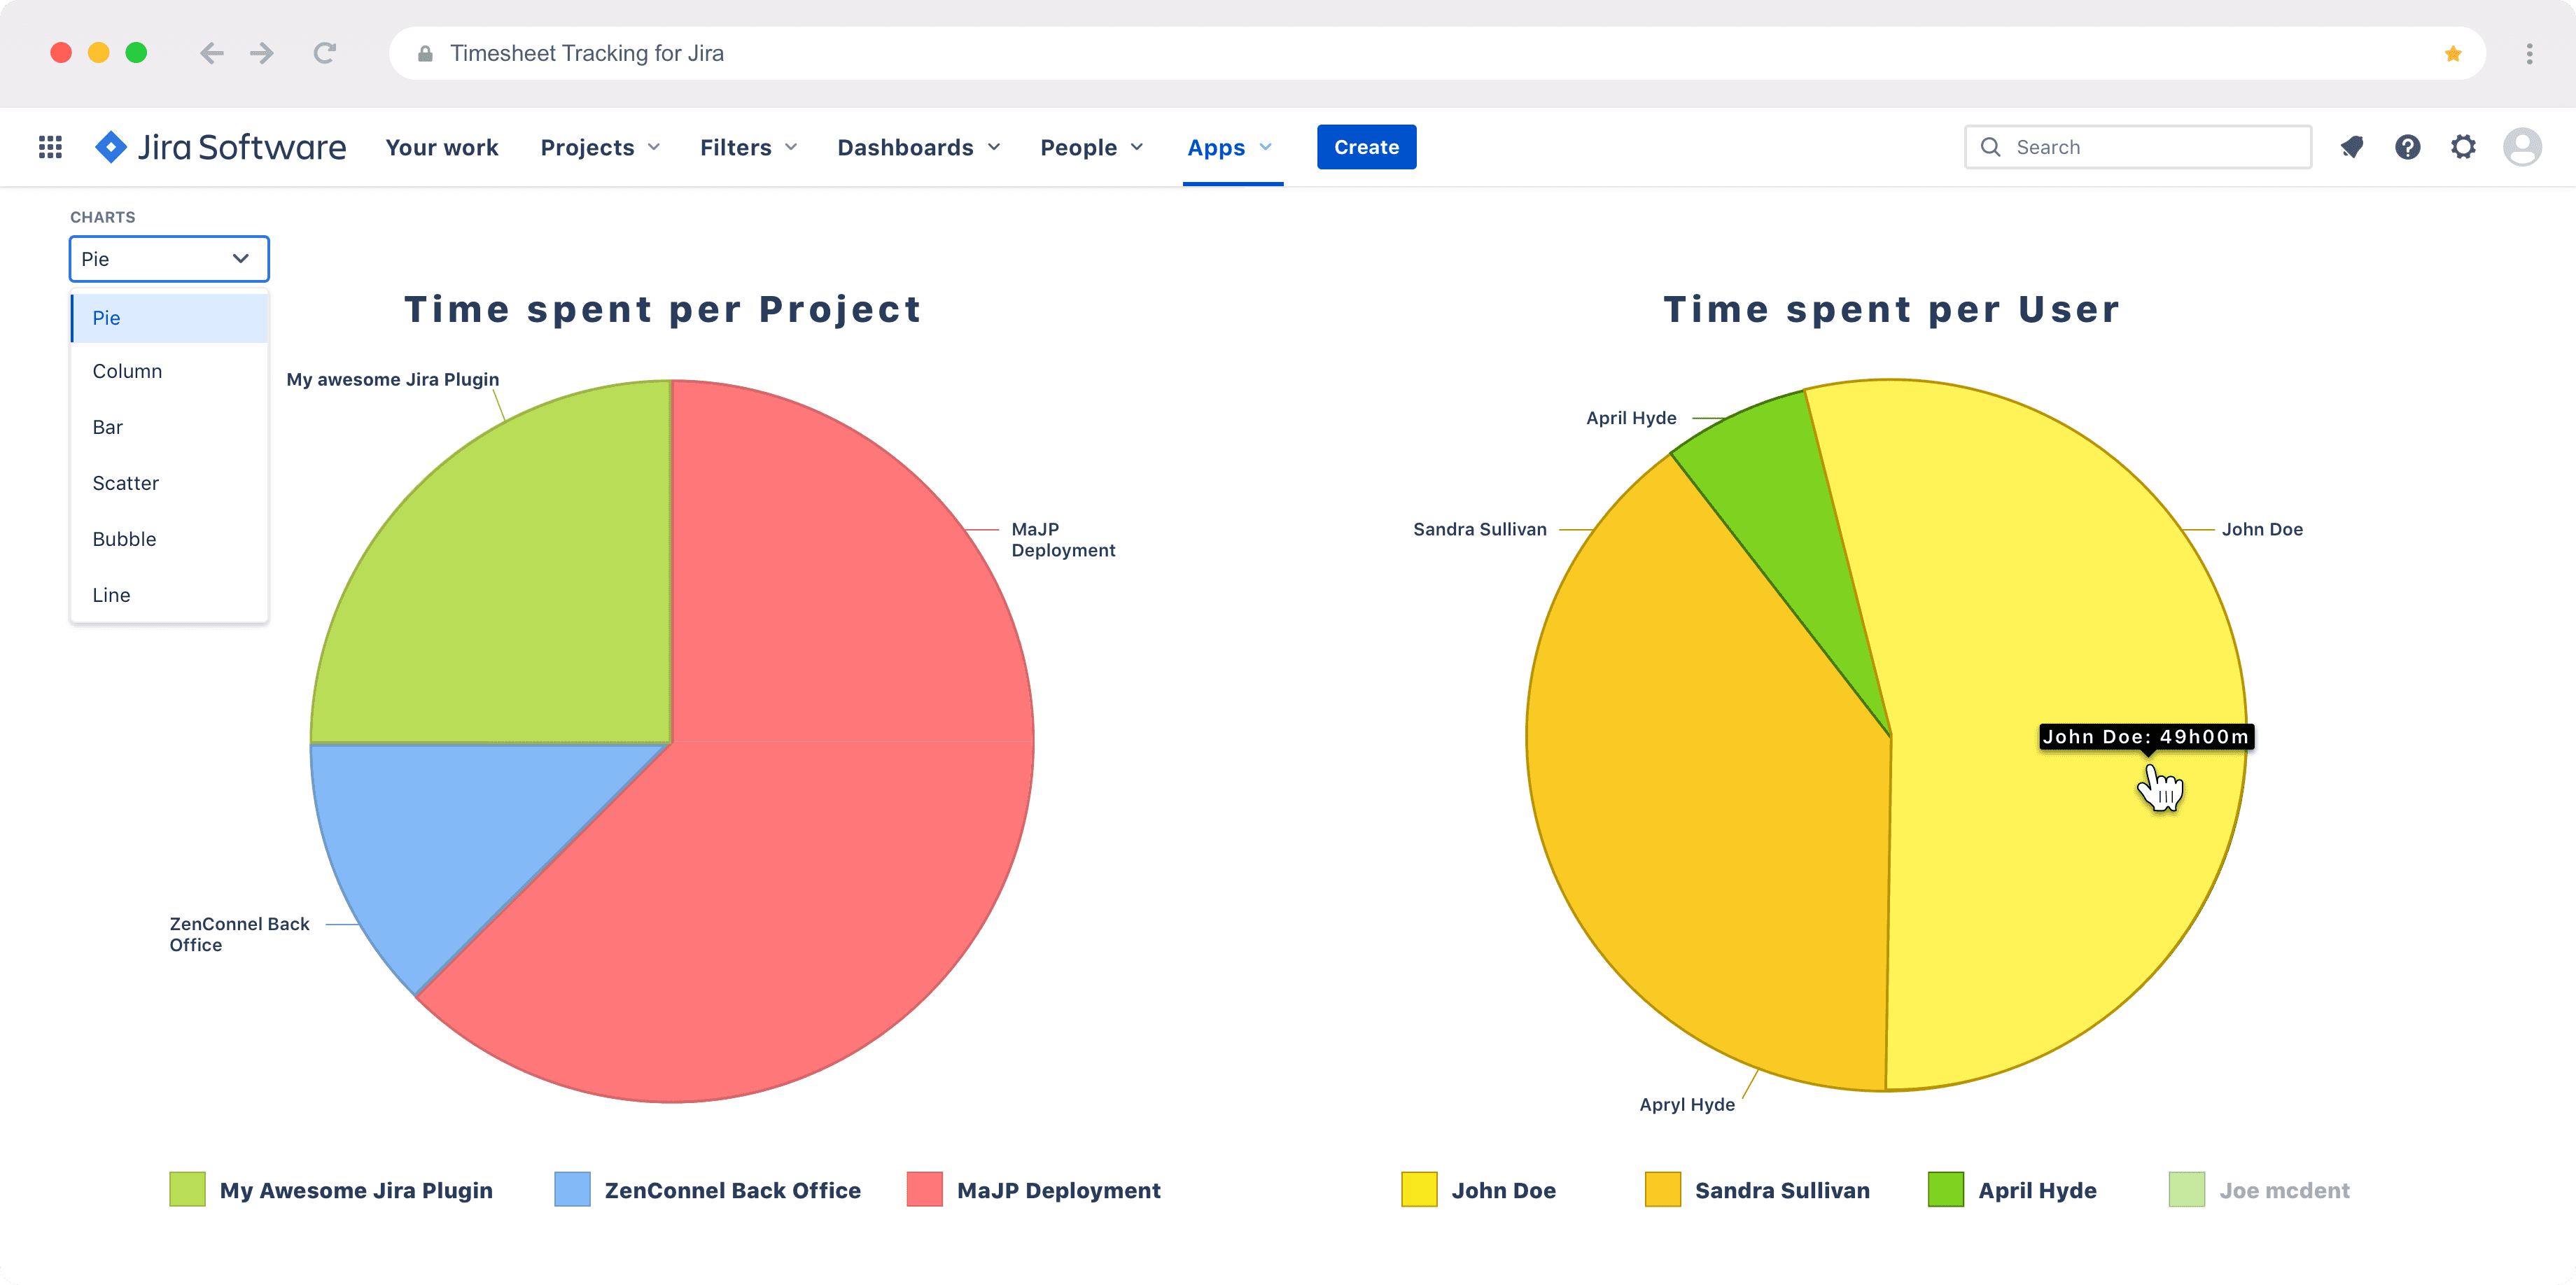Screen dimensions: 2576x1285
Task: Collapse the Charts type dropdown
Action: tap(169, 259)
